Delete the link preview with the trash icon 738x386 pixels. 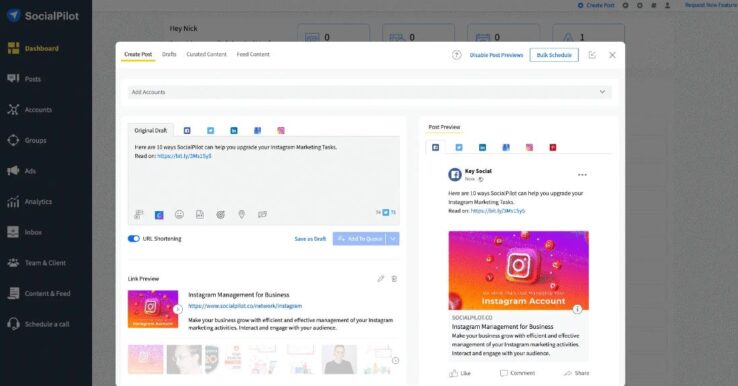(x=394, y=279)
